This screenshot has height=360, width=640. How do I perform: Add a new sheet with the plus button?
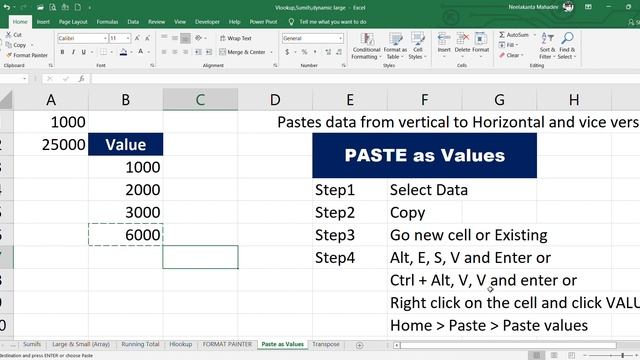click(359, 345)
